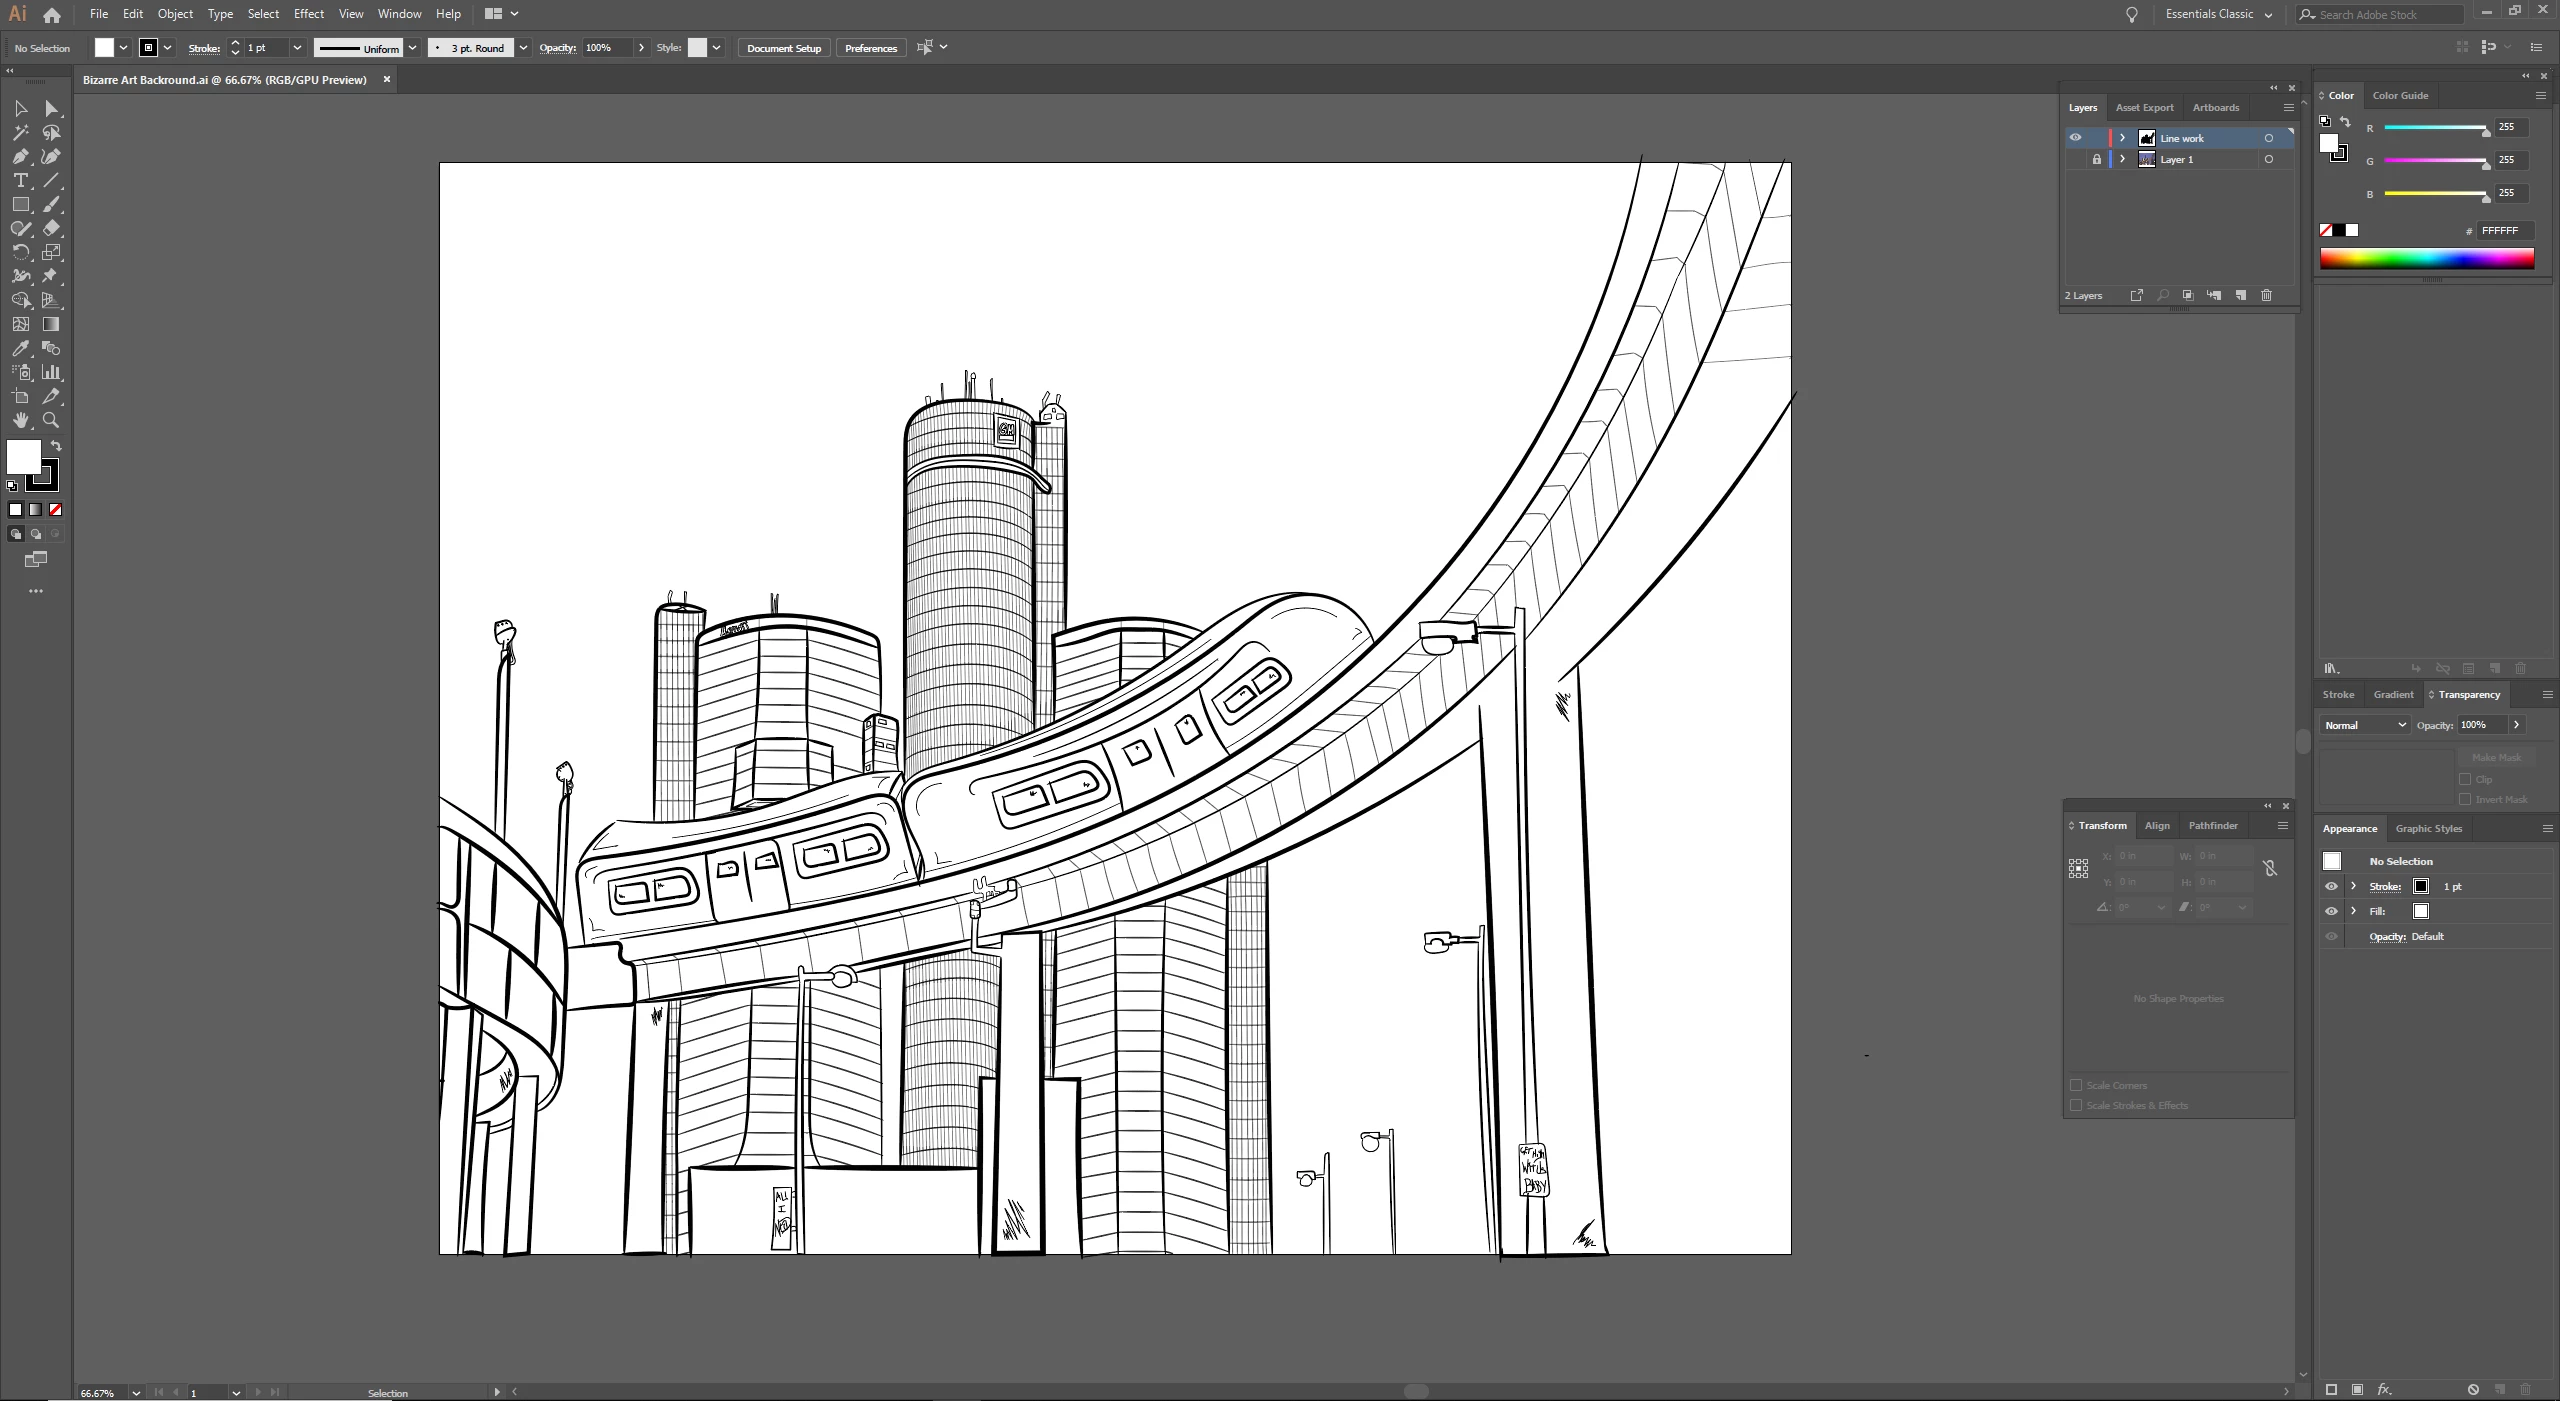Delete selection with Layers trash icon
This screenshot has height=1401, width=2560.
click(2266, 295)
